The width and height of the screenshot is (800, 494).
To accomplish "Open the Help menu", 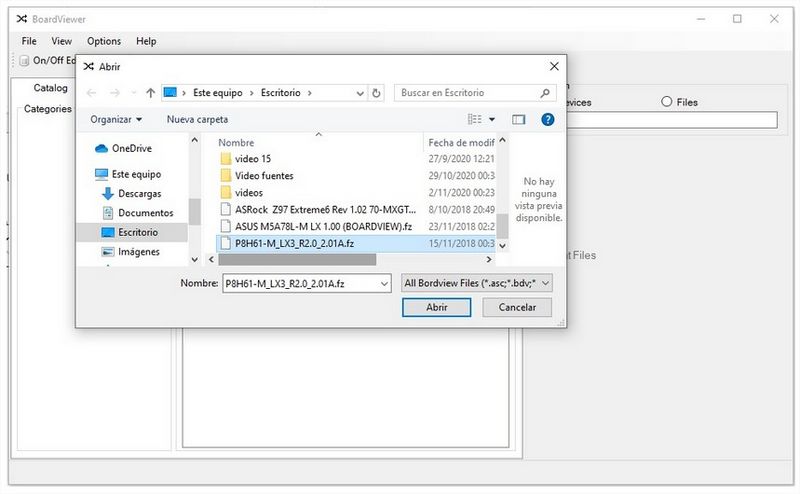I will pyautogui.click(x=146, y=41).
